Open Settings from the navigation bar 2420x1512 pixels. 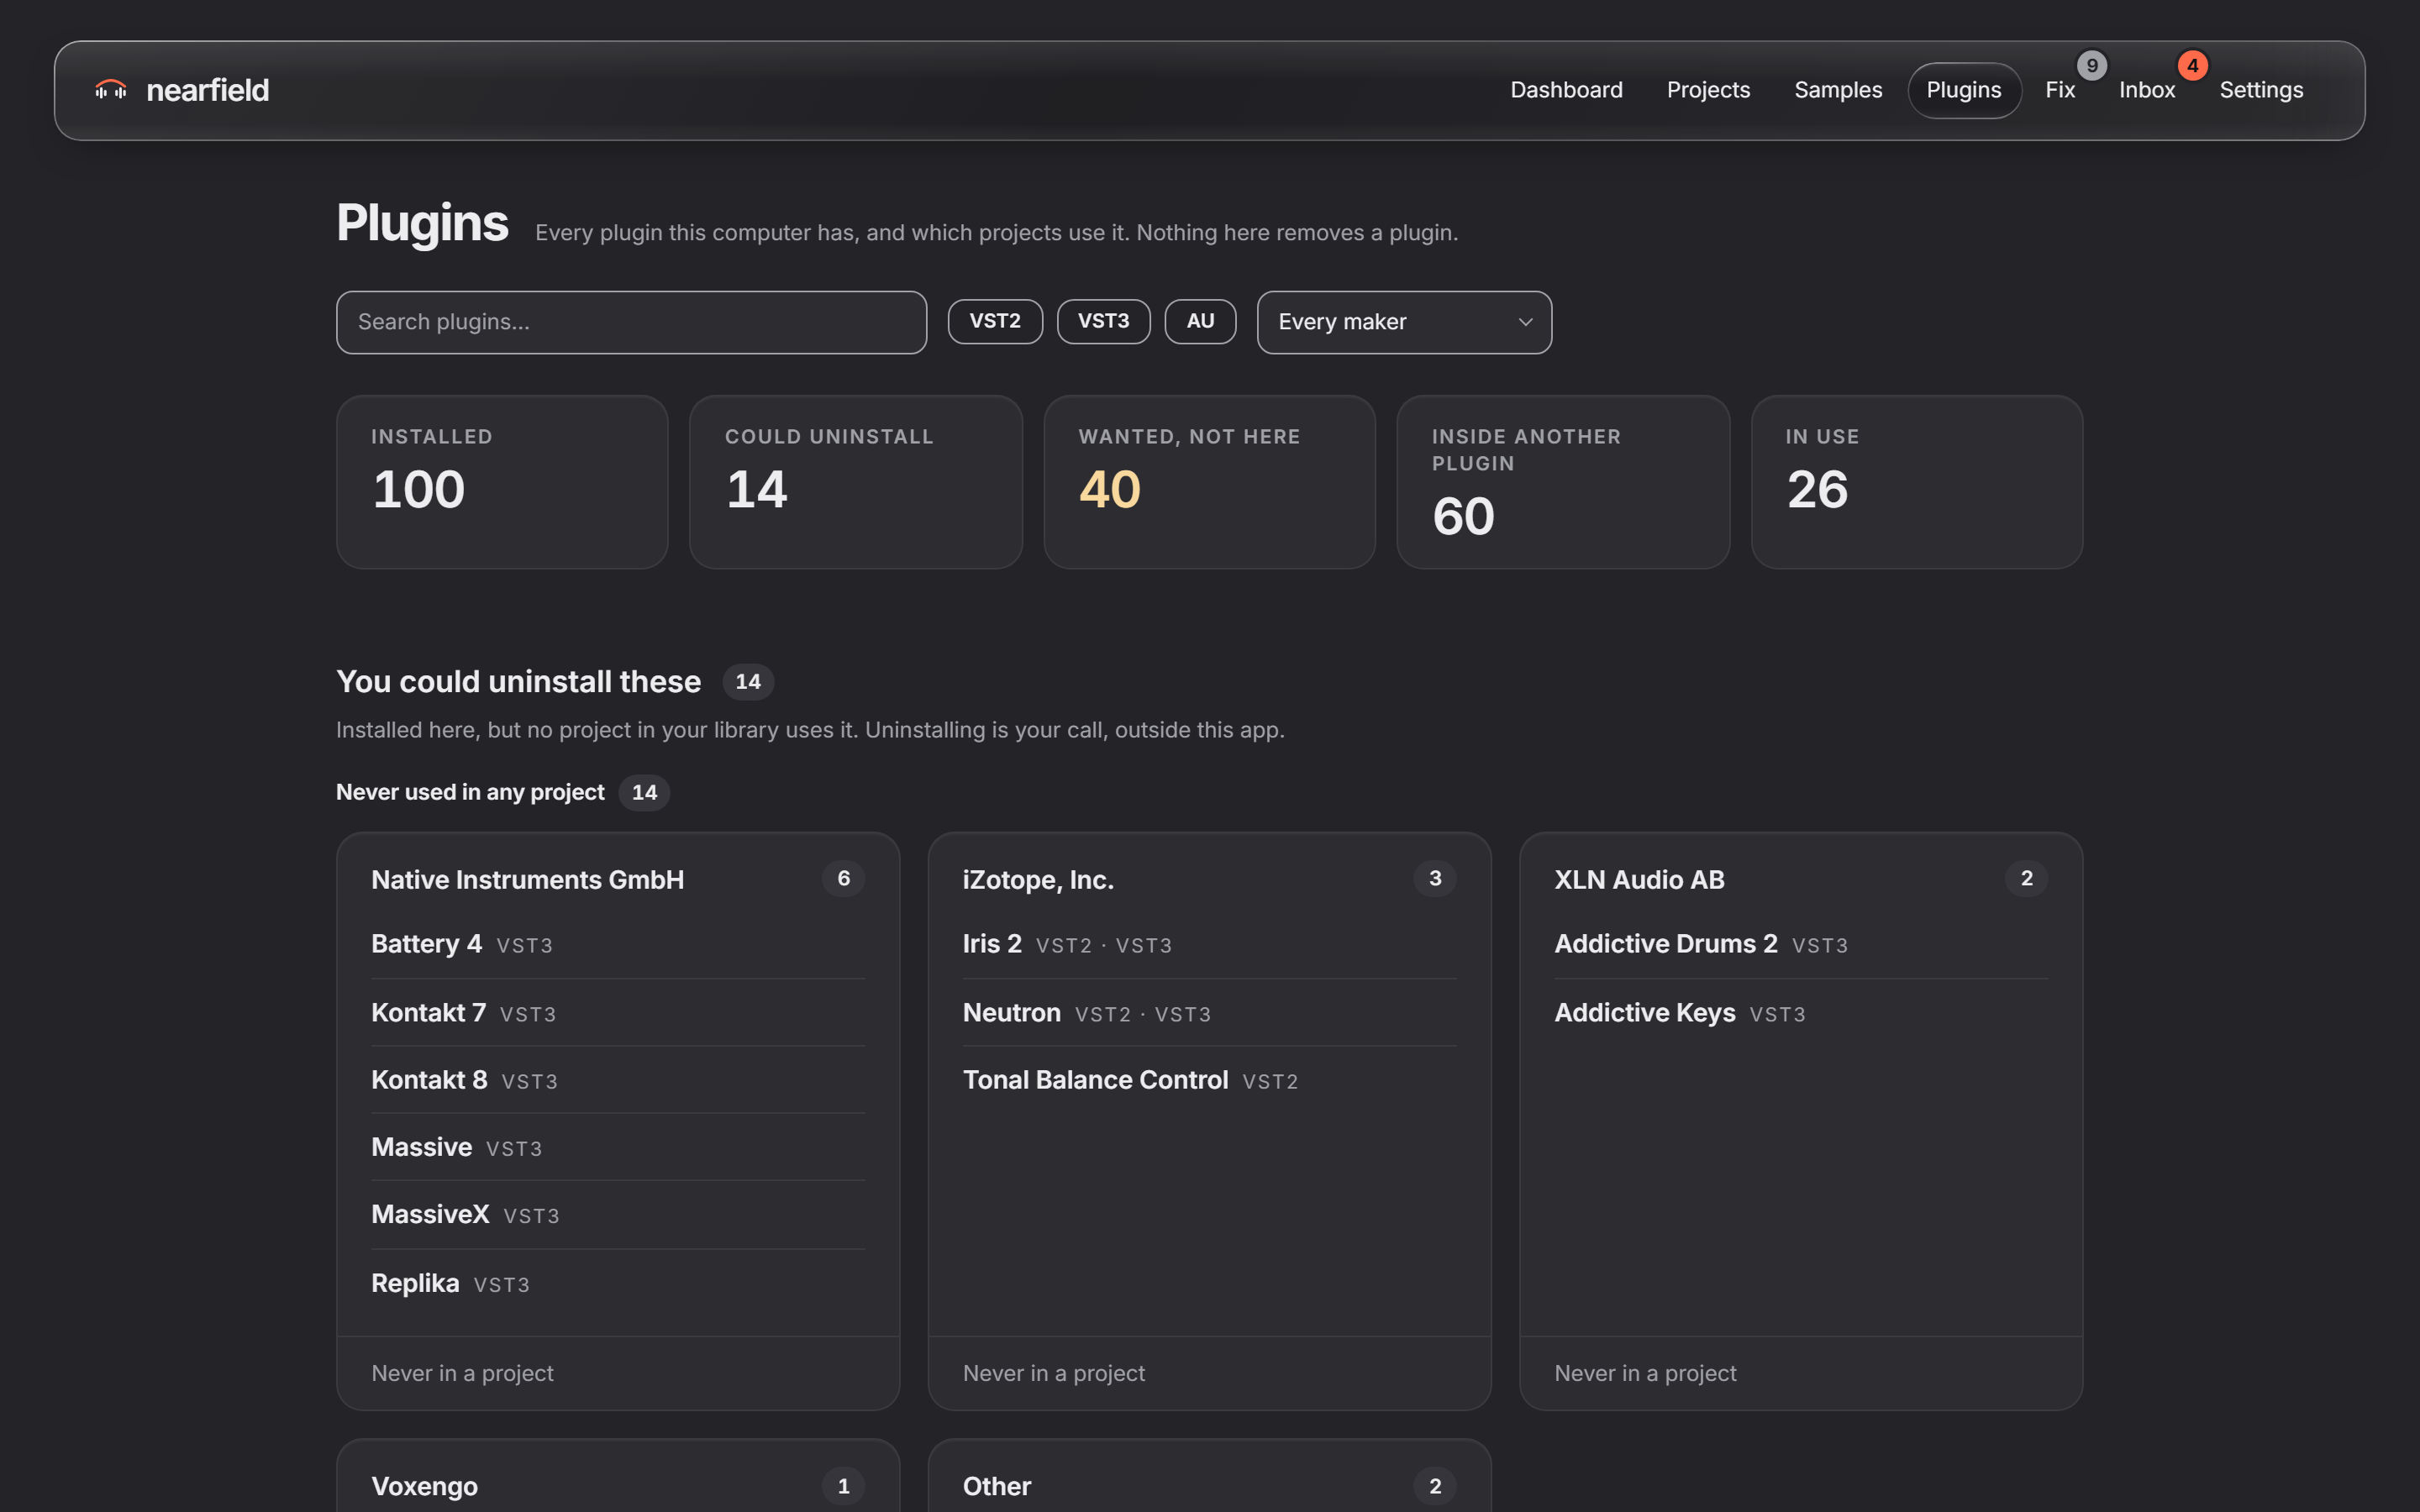pyautogui.click(x=2261, y=90)
